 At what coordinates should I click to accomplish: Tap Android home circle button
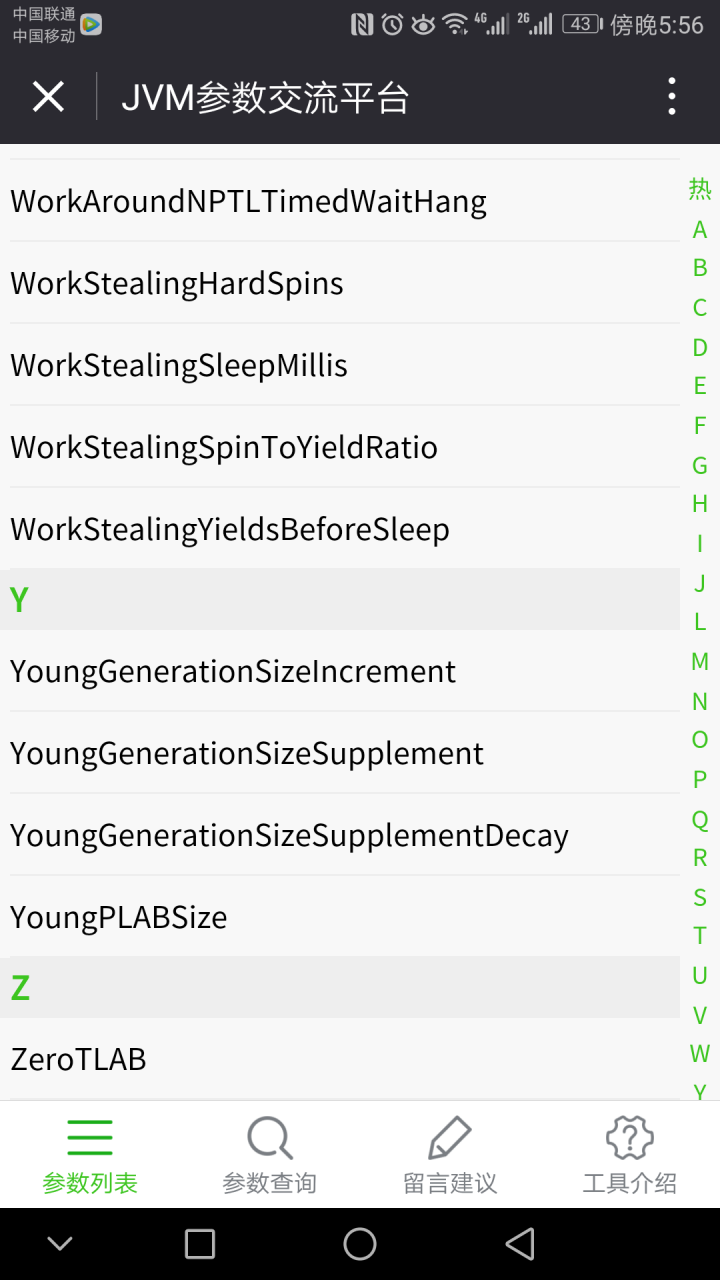360,1244
